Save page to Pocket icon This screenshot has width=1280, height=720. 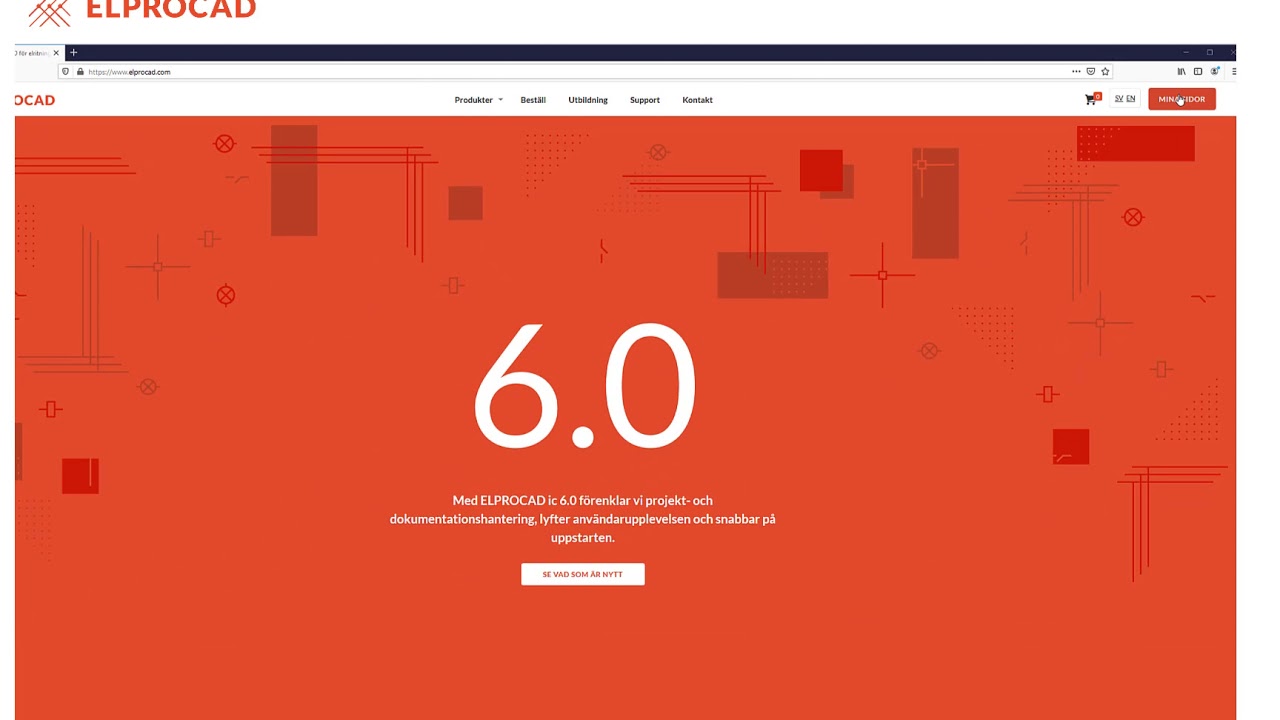click(1091, 72)
